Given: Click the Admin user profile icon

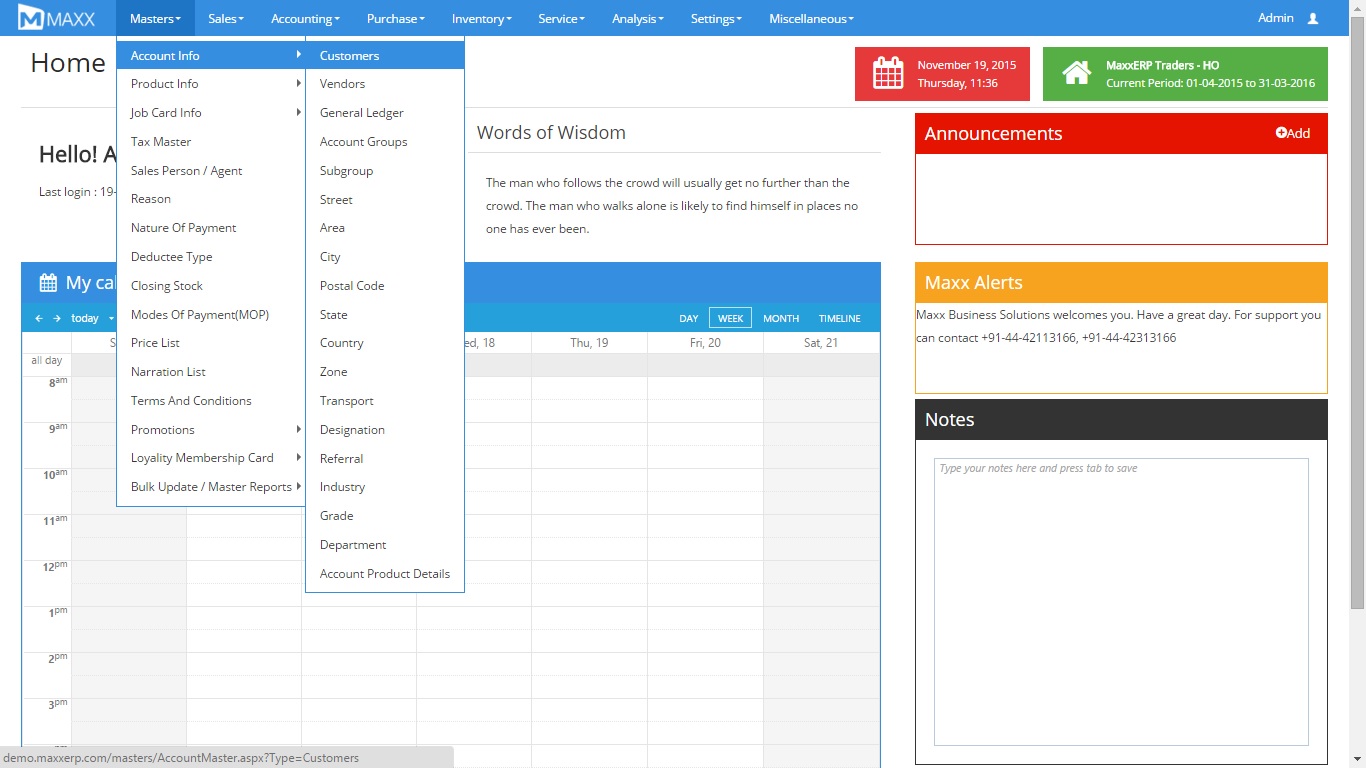Looking at the screenshot, I should coord(1313,18).
